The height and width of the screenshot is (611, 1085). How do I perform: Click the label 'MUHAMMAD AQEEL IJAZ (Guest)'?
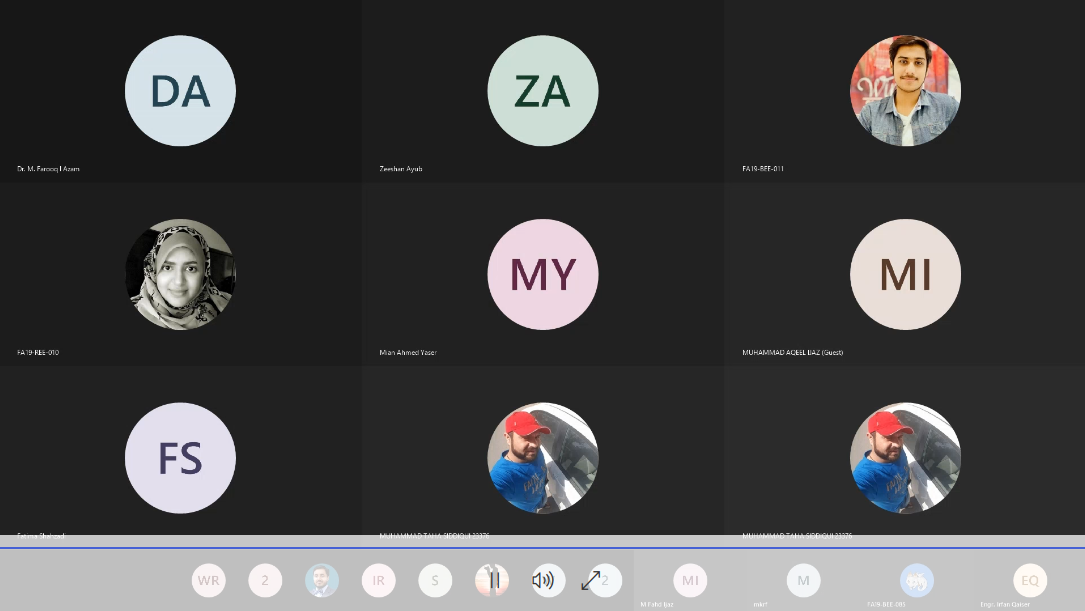pyautogui.click(x=792, y=352)
